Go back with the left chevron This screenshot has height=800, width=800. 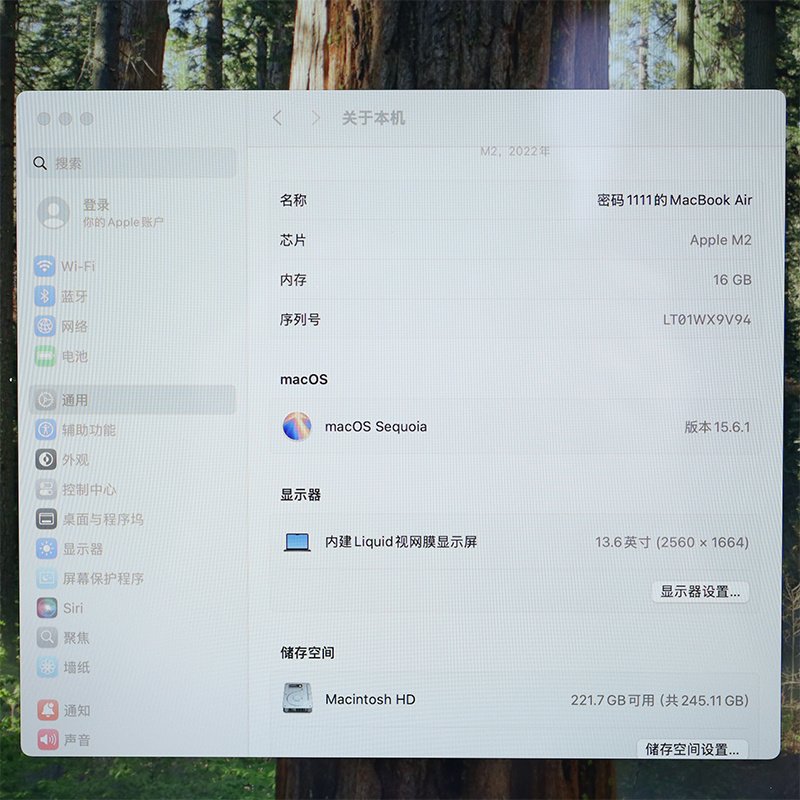coord(277,118)
